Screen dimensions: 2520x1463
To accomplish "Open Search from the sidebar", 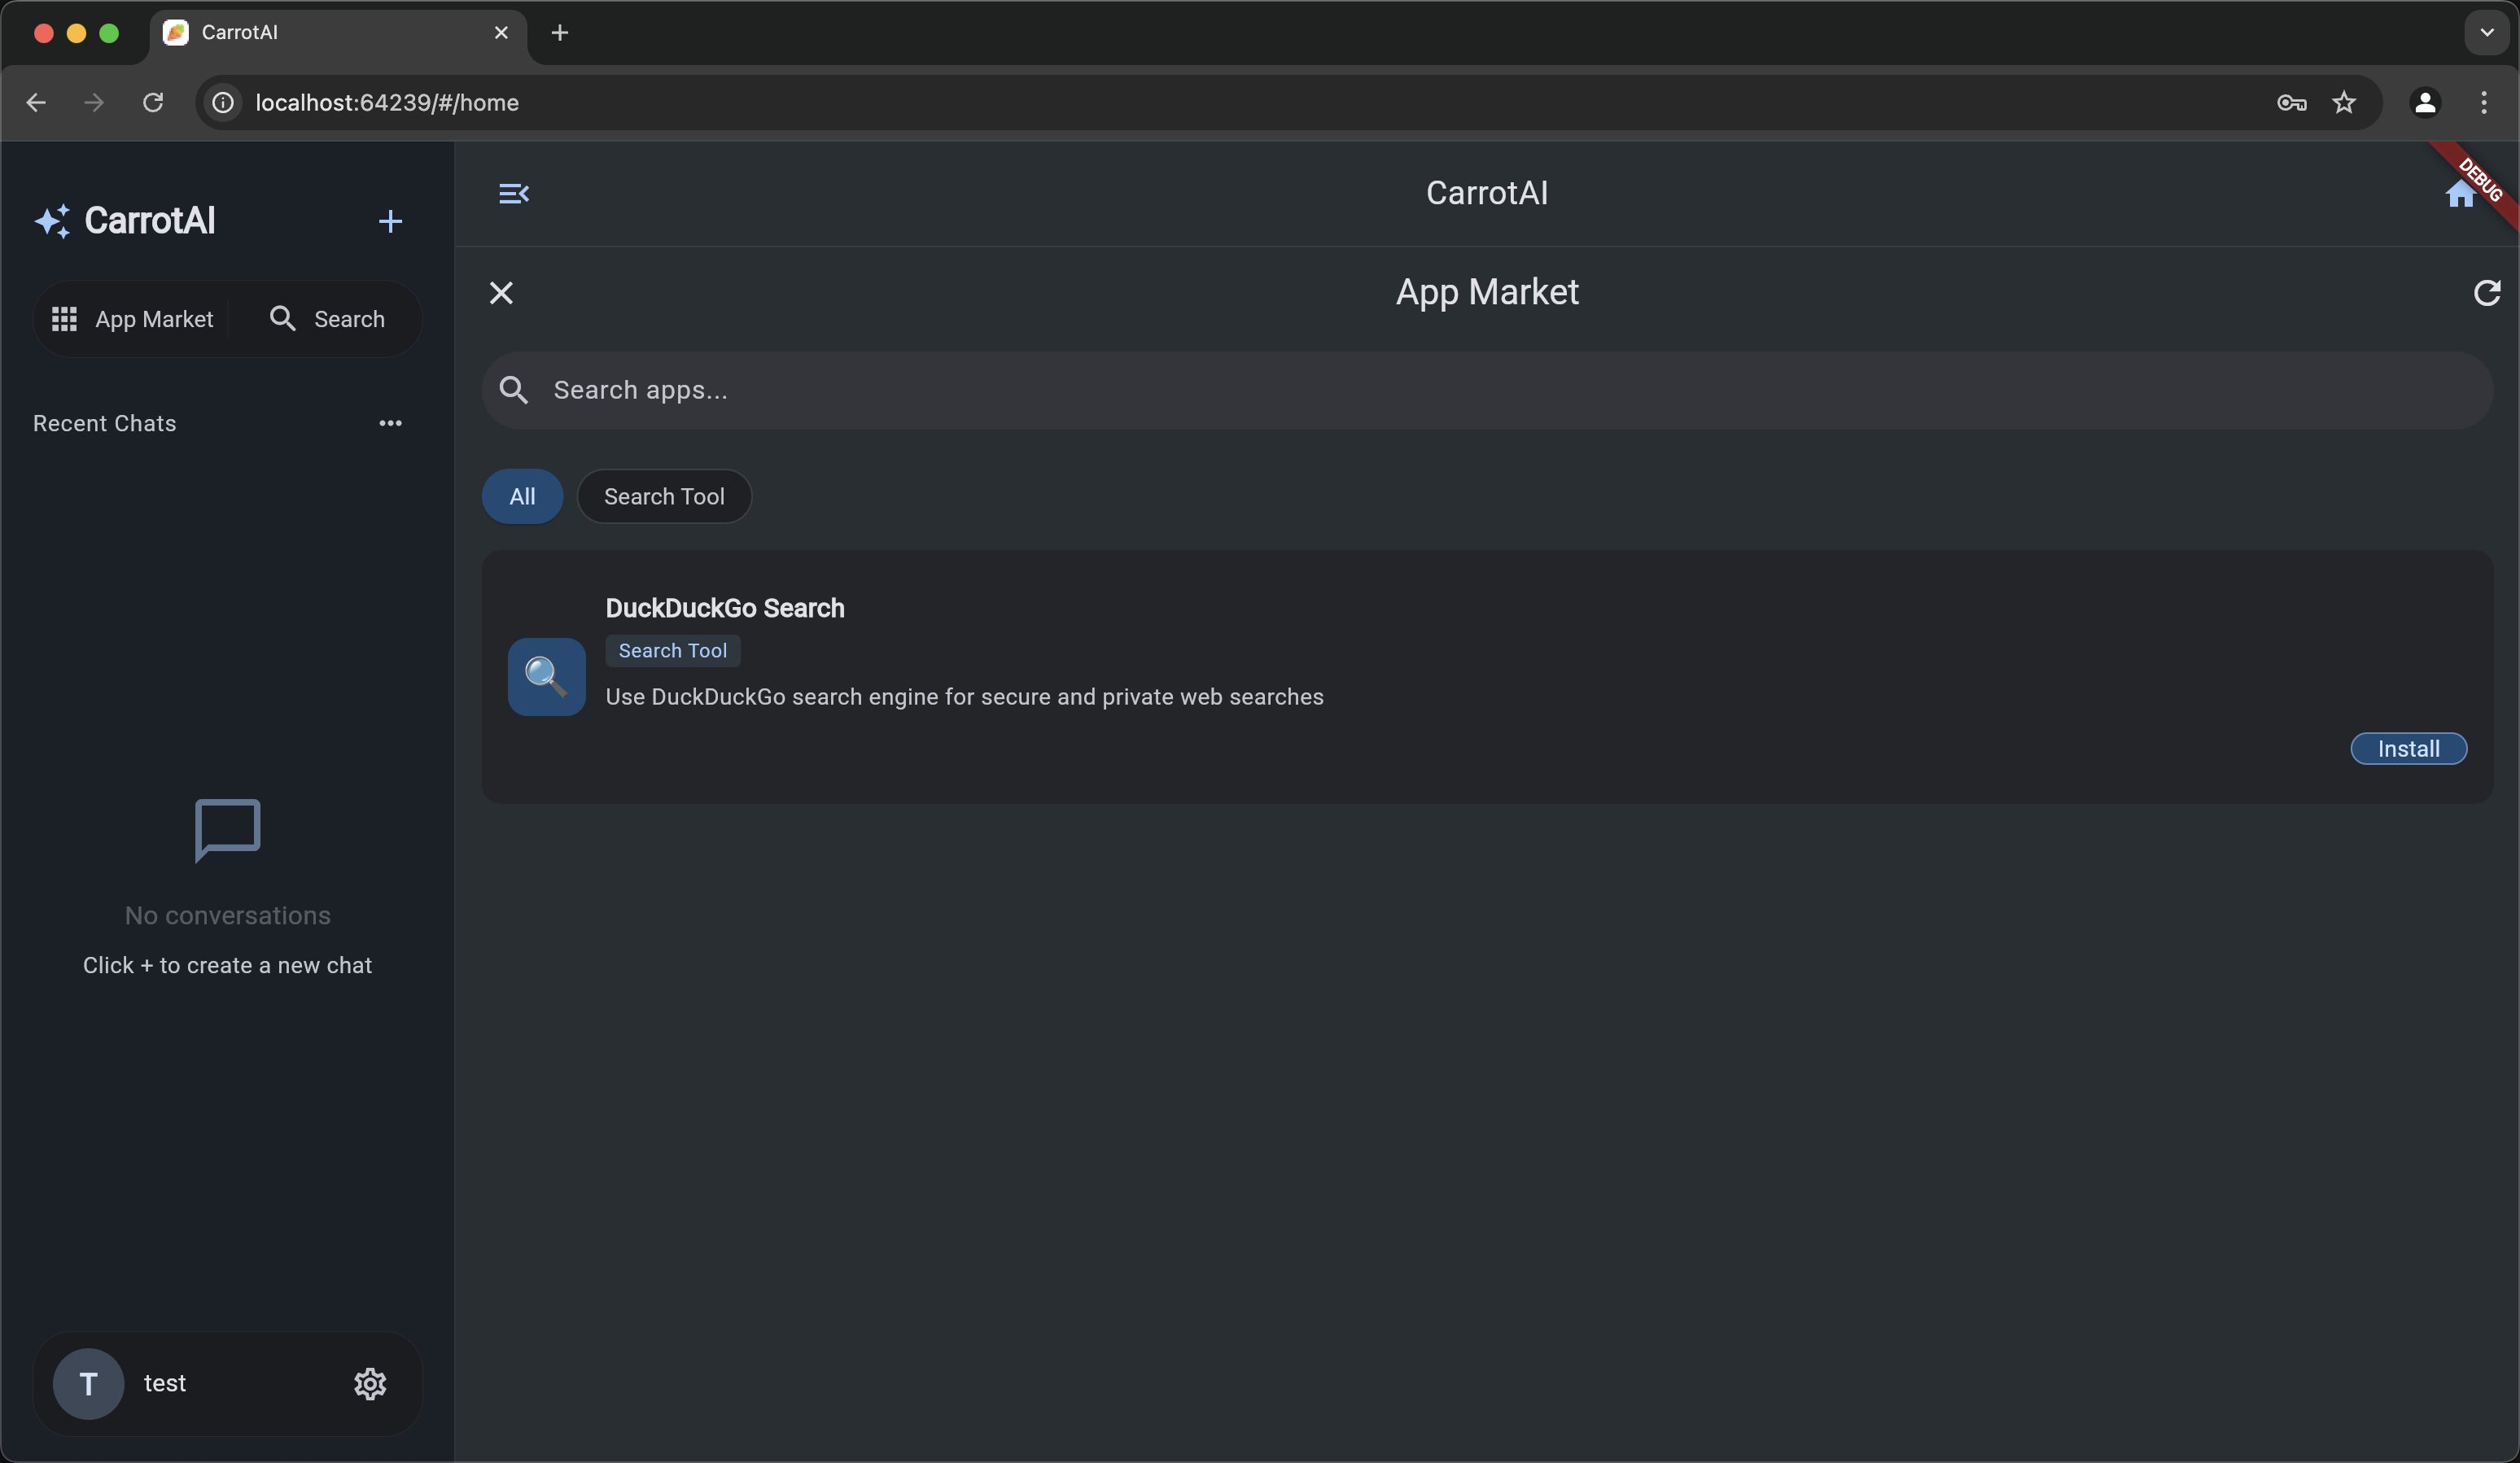I will coord(328,319).
